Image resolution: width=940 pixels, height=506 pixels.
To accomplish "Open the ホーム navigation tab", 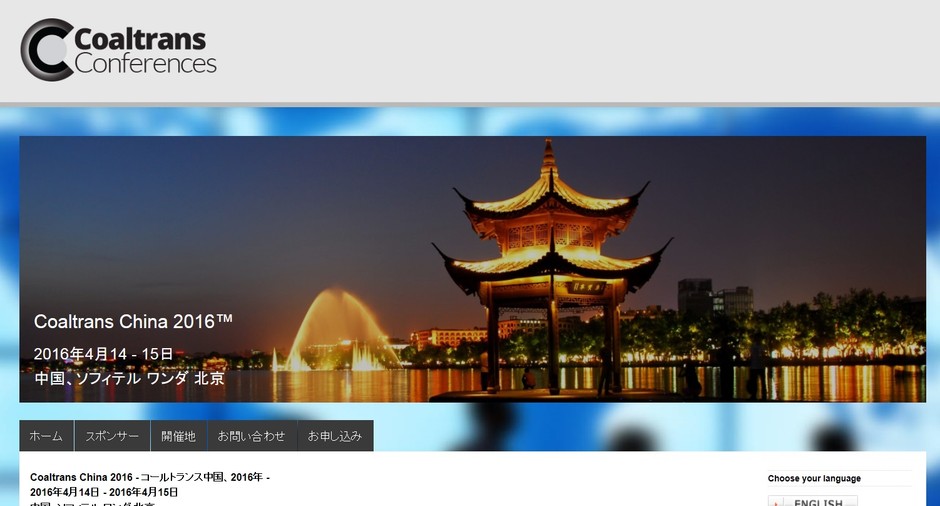I will pos(46,436).
